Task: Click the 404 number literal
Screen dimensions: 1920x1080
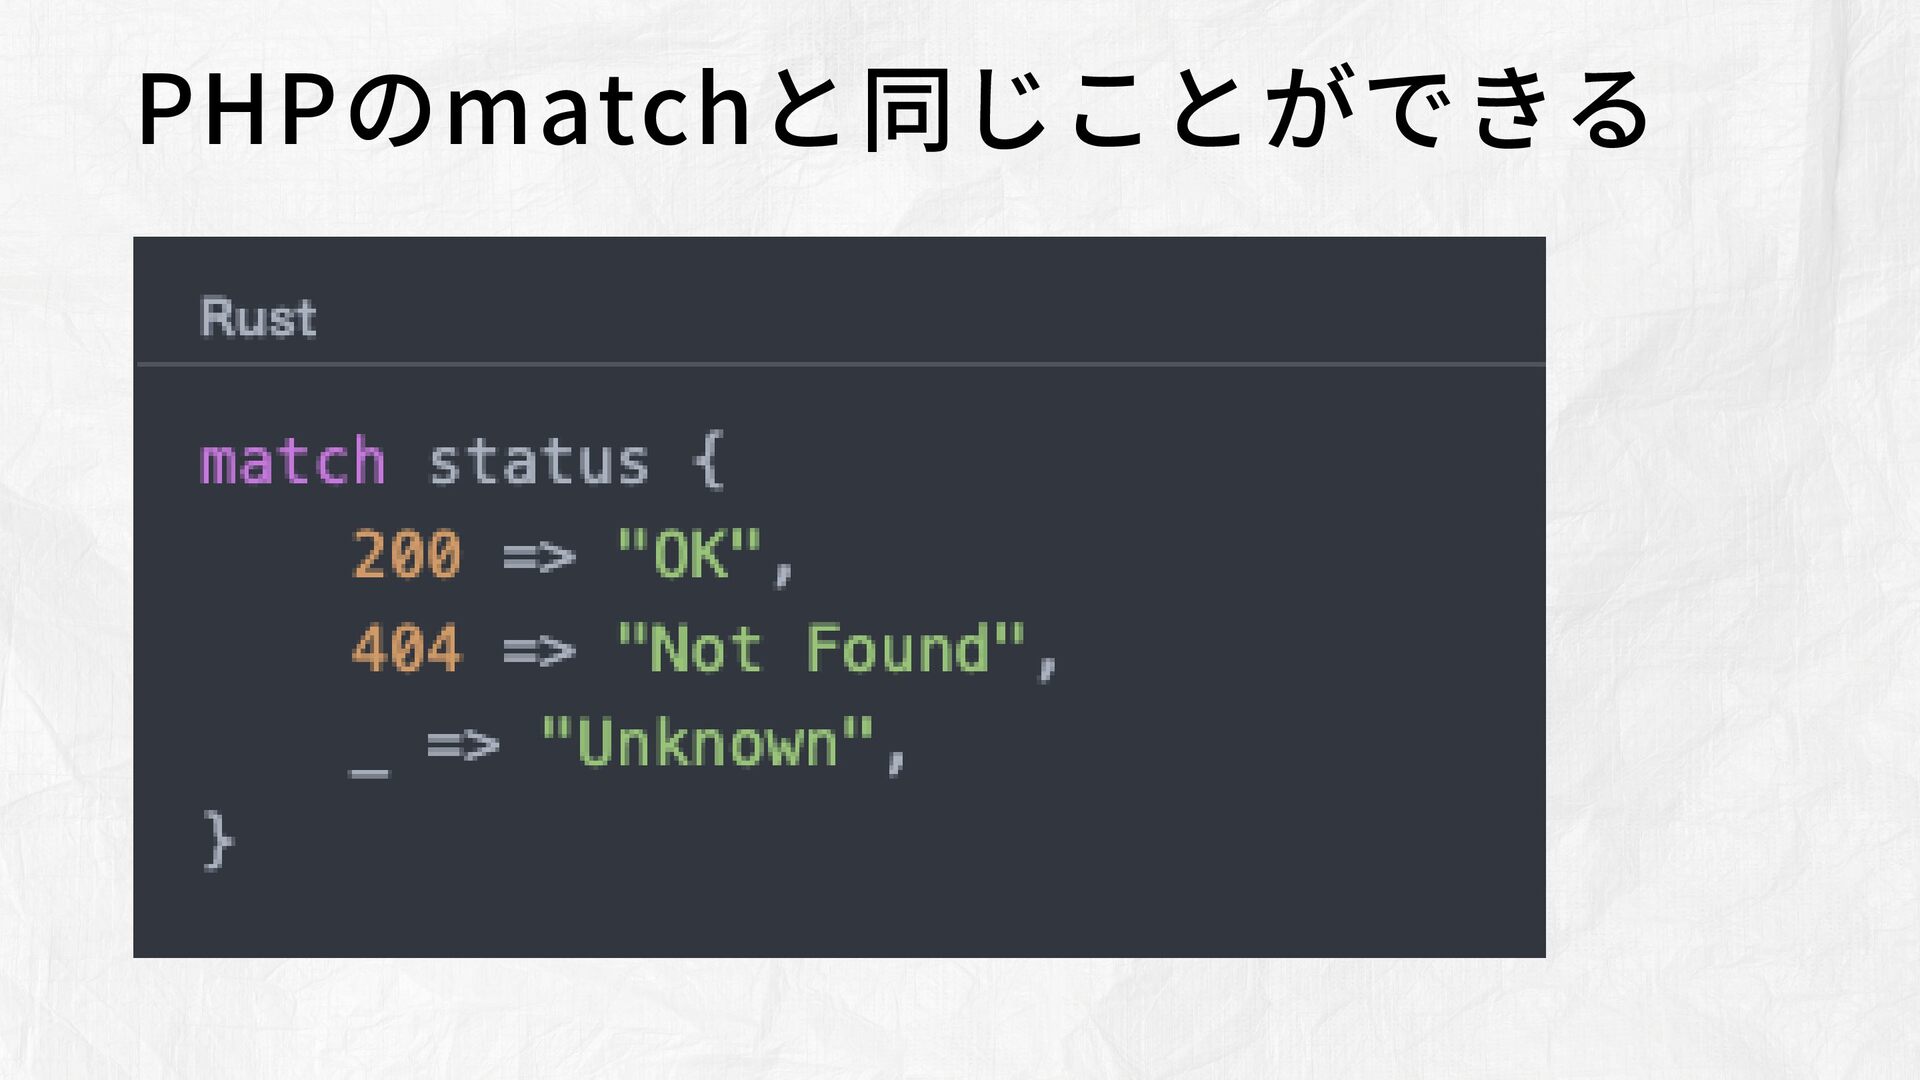Action: coord(407,648)
